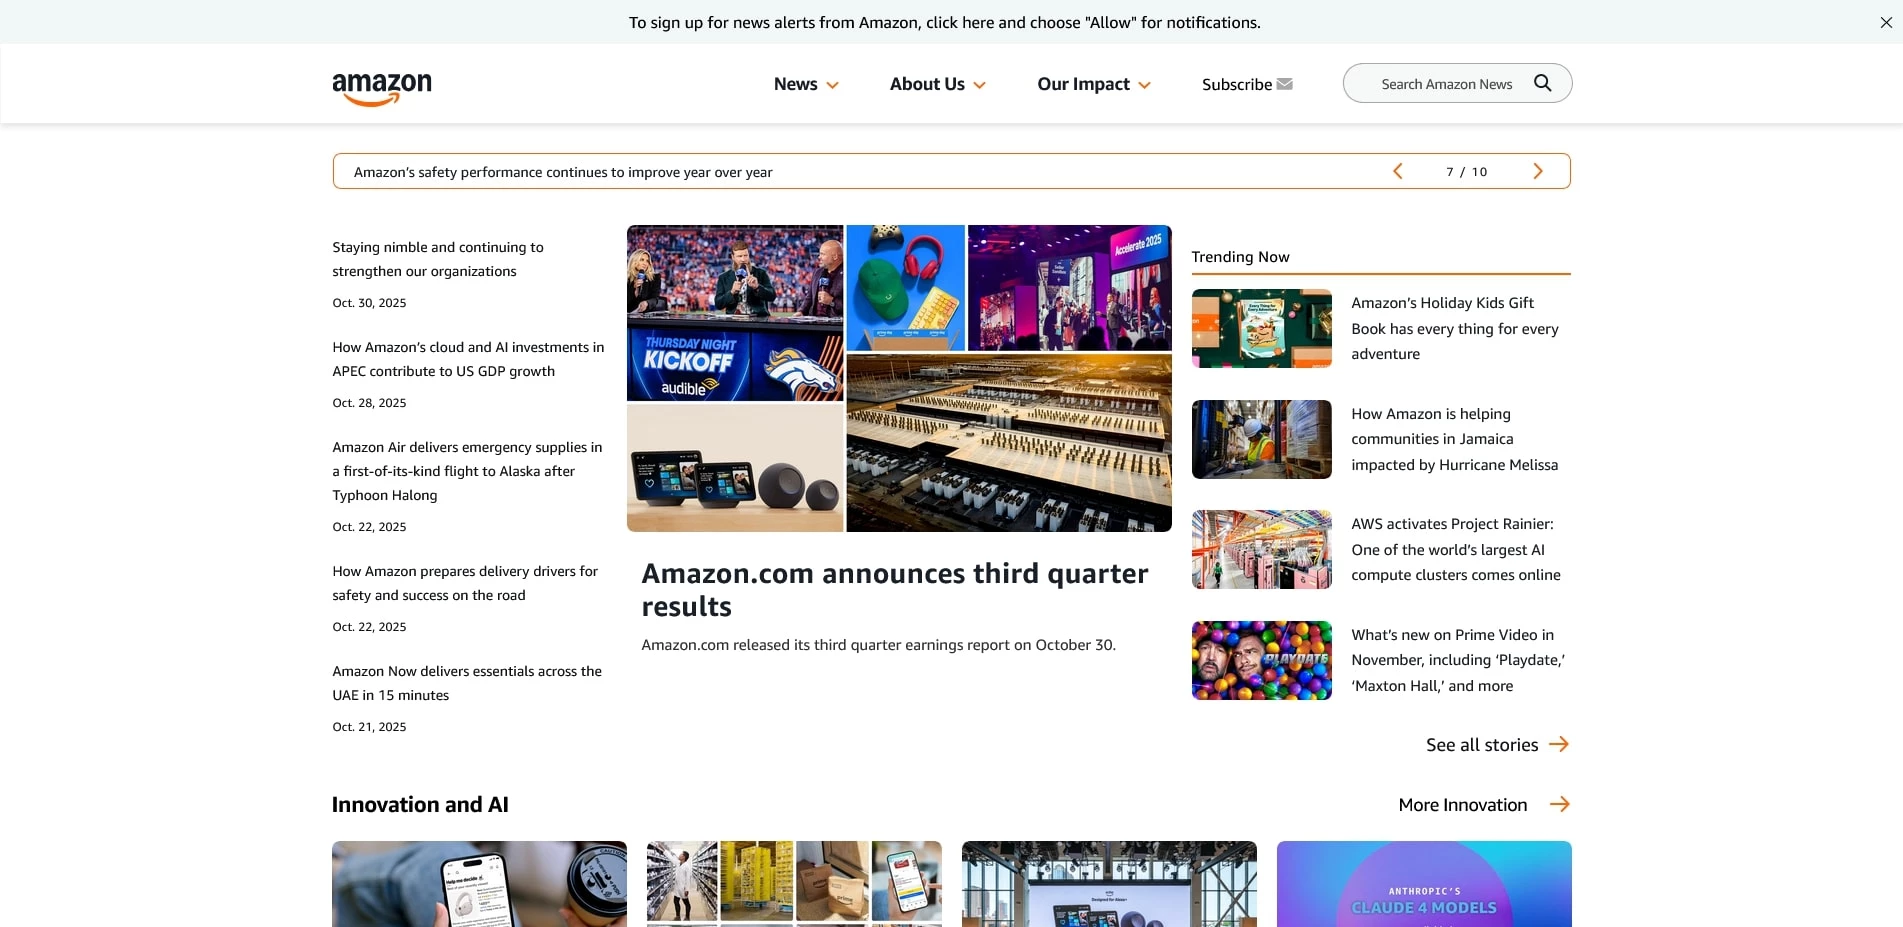Click the arrow icon beside See all stories

[x=1559, y=744]
